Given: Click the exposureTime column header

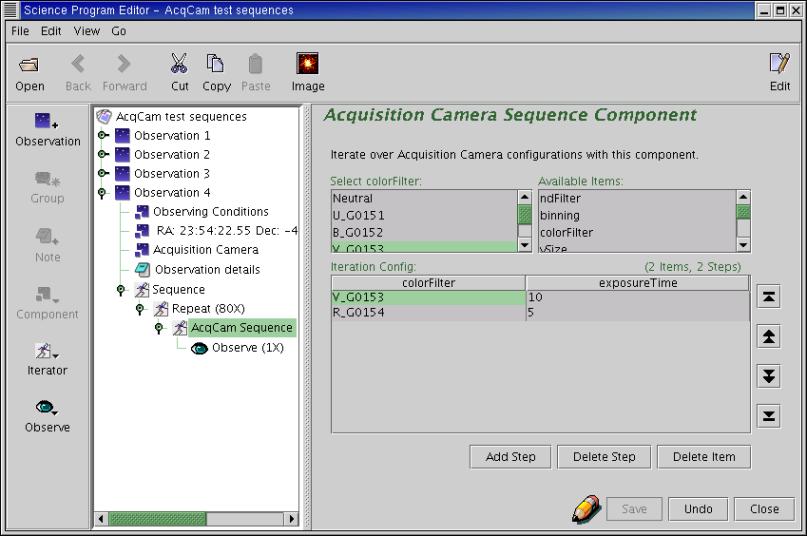Looking at the screenshot, I should pyautogui.click(x=638, y=283).
